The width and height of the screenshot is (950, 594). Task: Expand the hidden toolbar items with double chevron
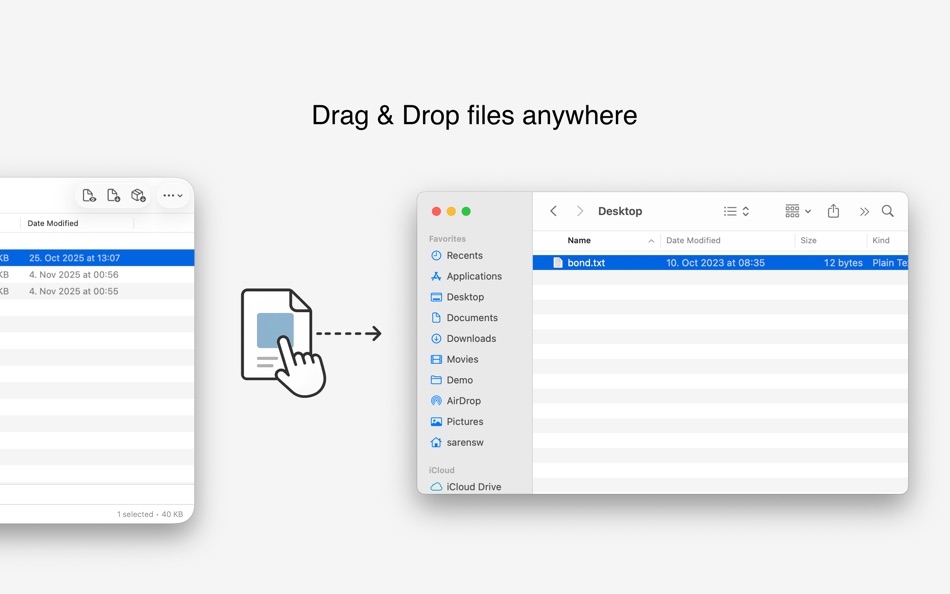click(x=865, y=211)
